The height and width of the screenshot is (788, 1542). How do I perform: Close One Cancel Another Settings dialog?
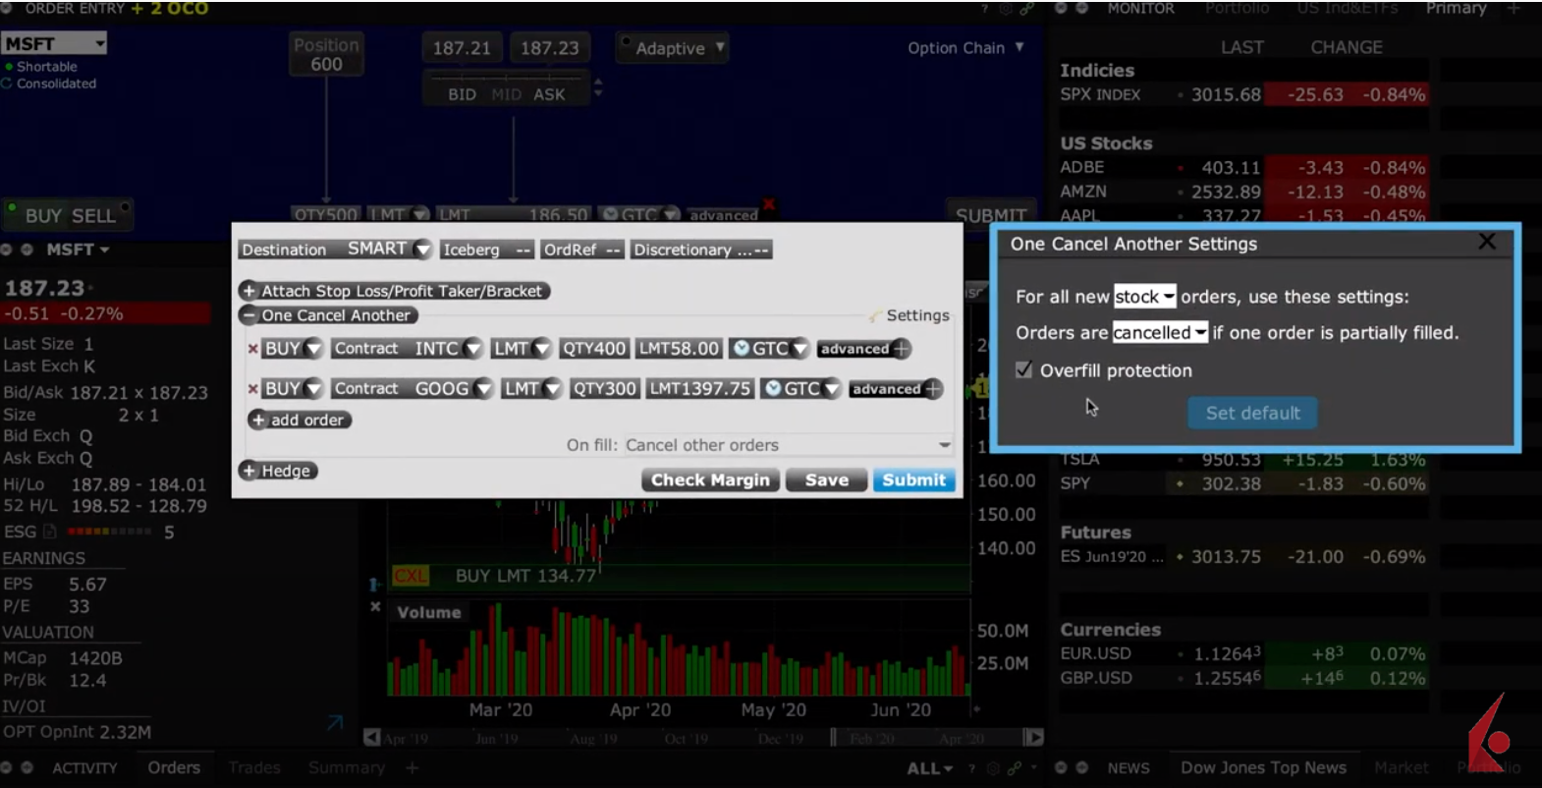pyautogui.click(x=1487, y=242)
